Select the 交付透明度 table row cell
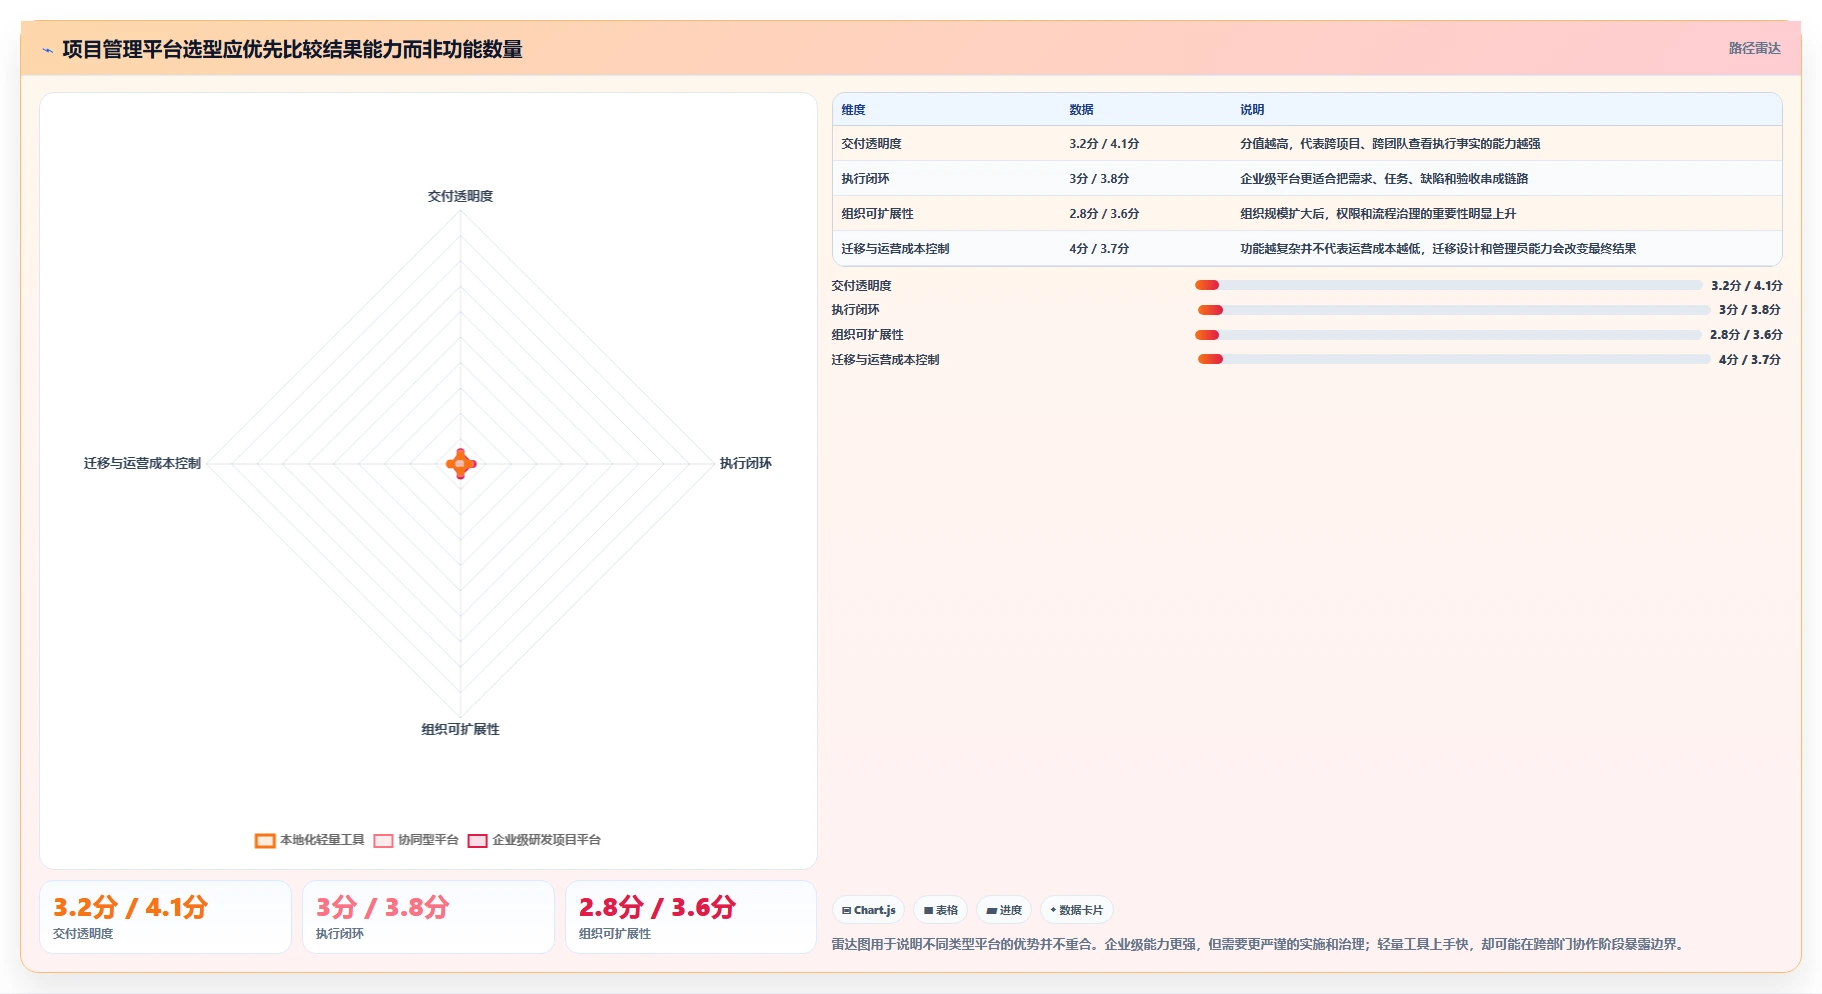The image size is (1822, 994). point(871,144)
